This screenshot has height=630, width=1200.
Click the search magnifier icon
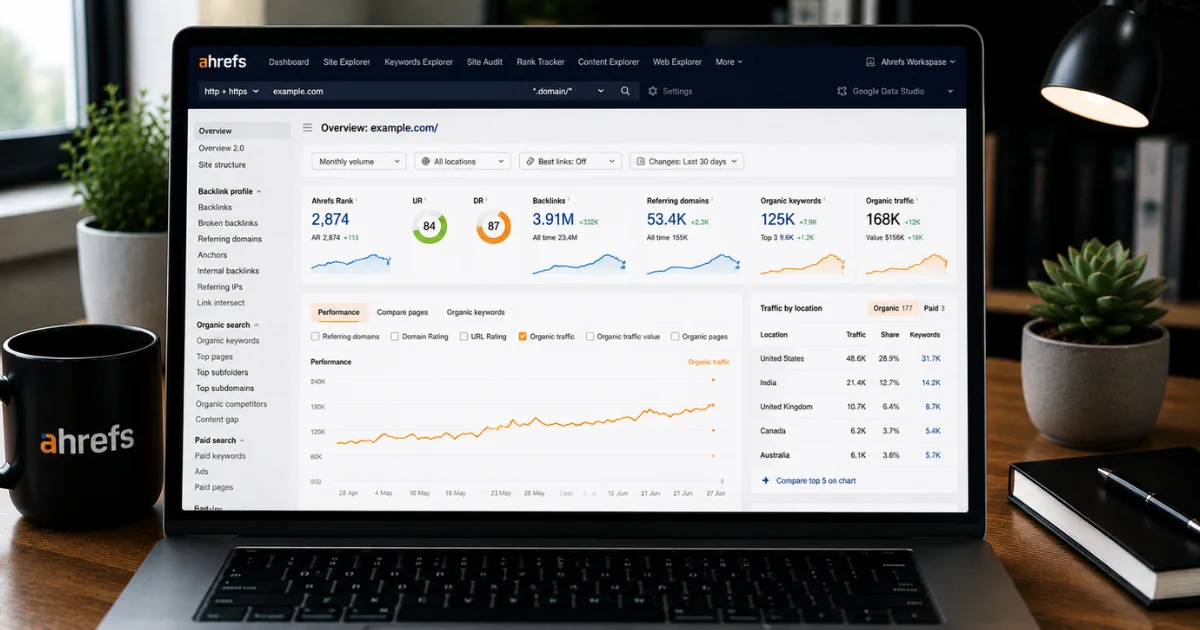click(x=625, y=91)
